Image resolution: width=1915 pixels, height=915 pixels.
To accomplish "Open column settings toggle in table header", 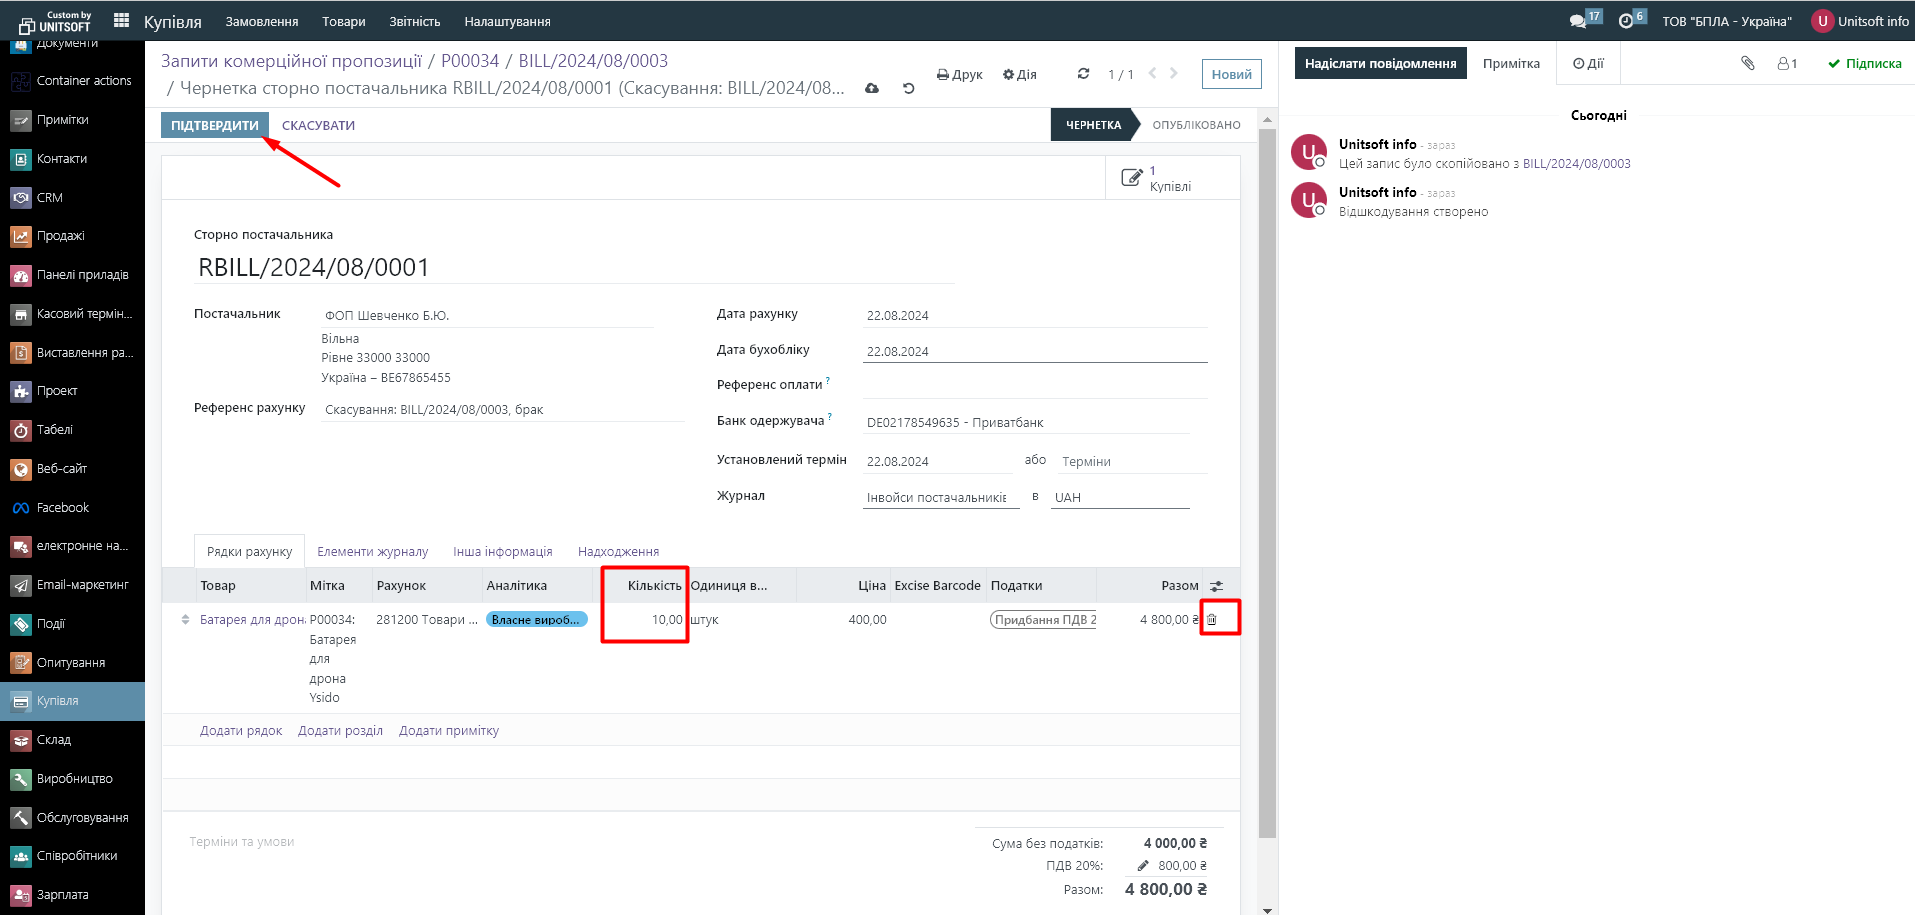I will click(x=1216, y=586).
